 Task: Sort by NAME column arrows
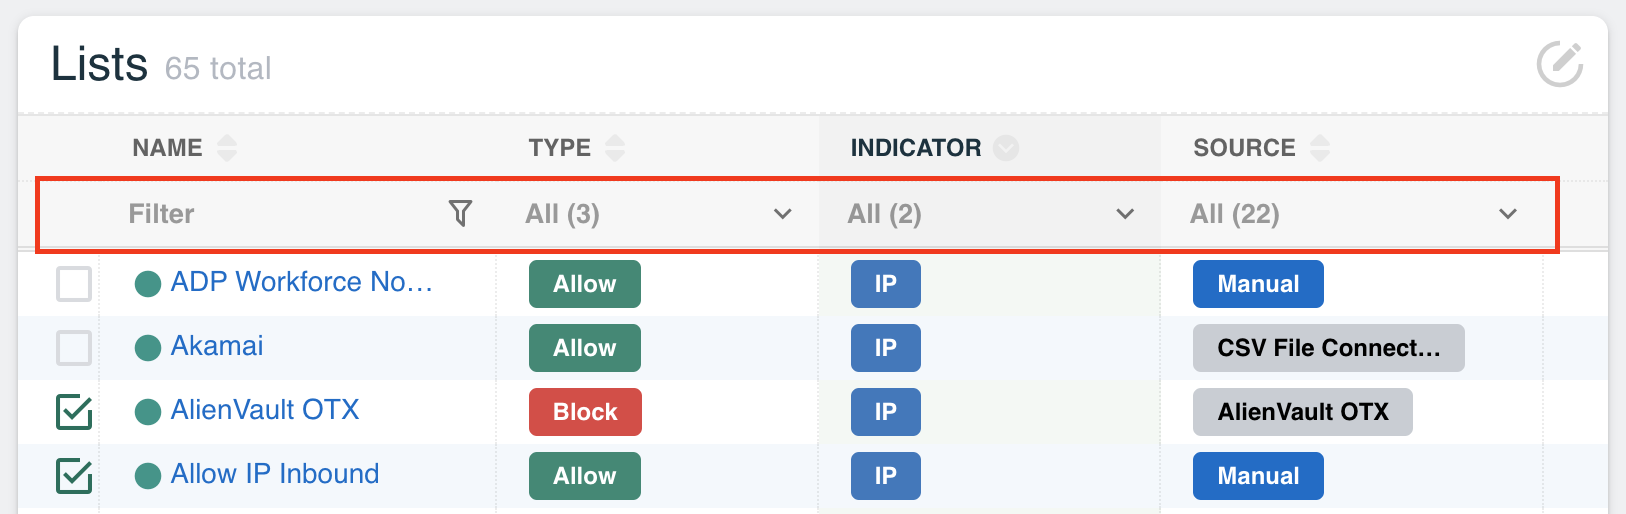227,148
